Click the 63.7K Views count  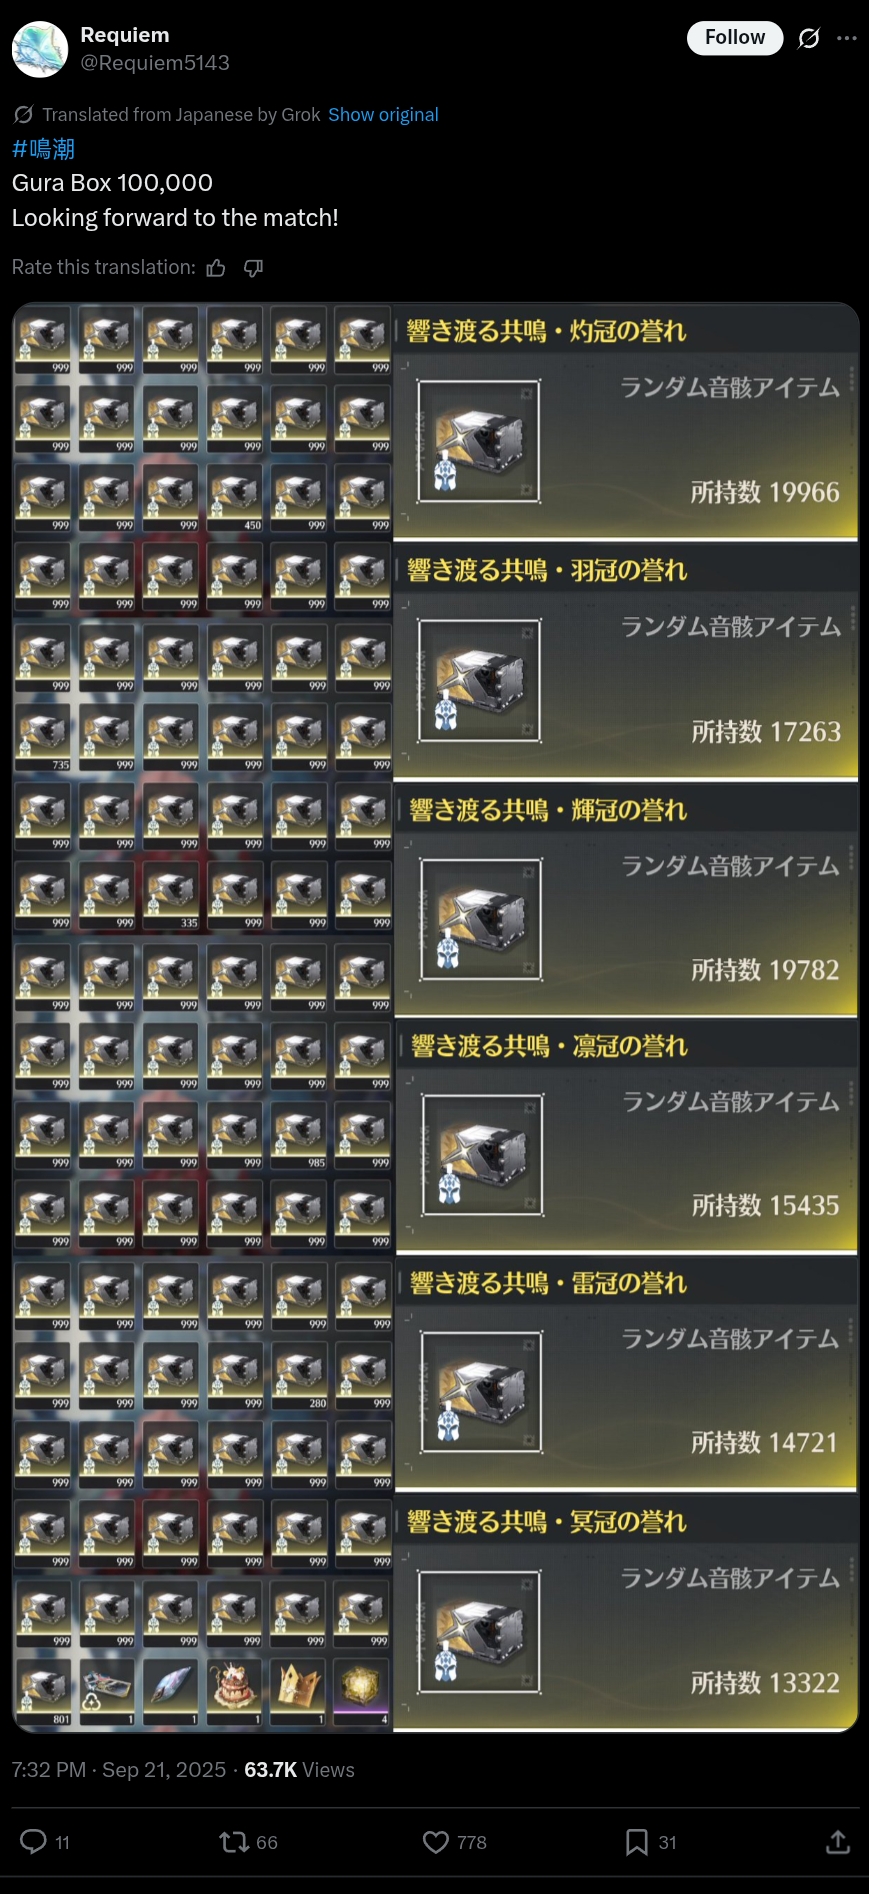pos(299,1769)
